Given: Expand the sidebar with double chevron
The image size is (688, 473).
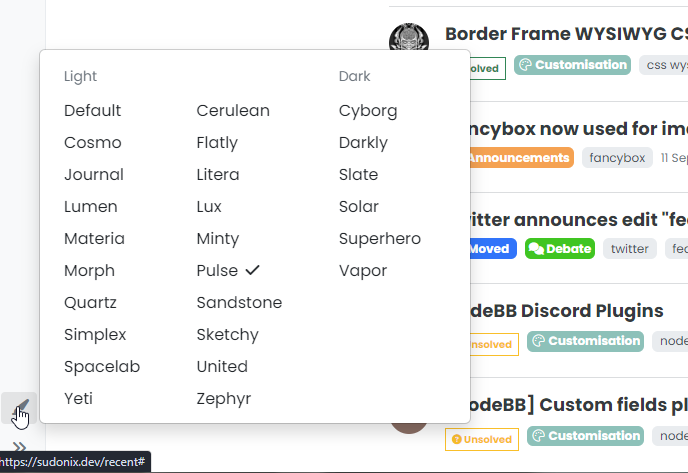Looking at the screenshot, I should tap(19, 446).
